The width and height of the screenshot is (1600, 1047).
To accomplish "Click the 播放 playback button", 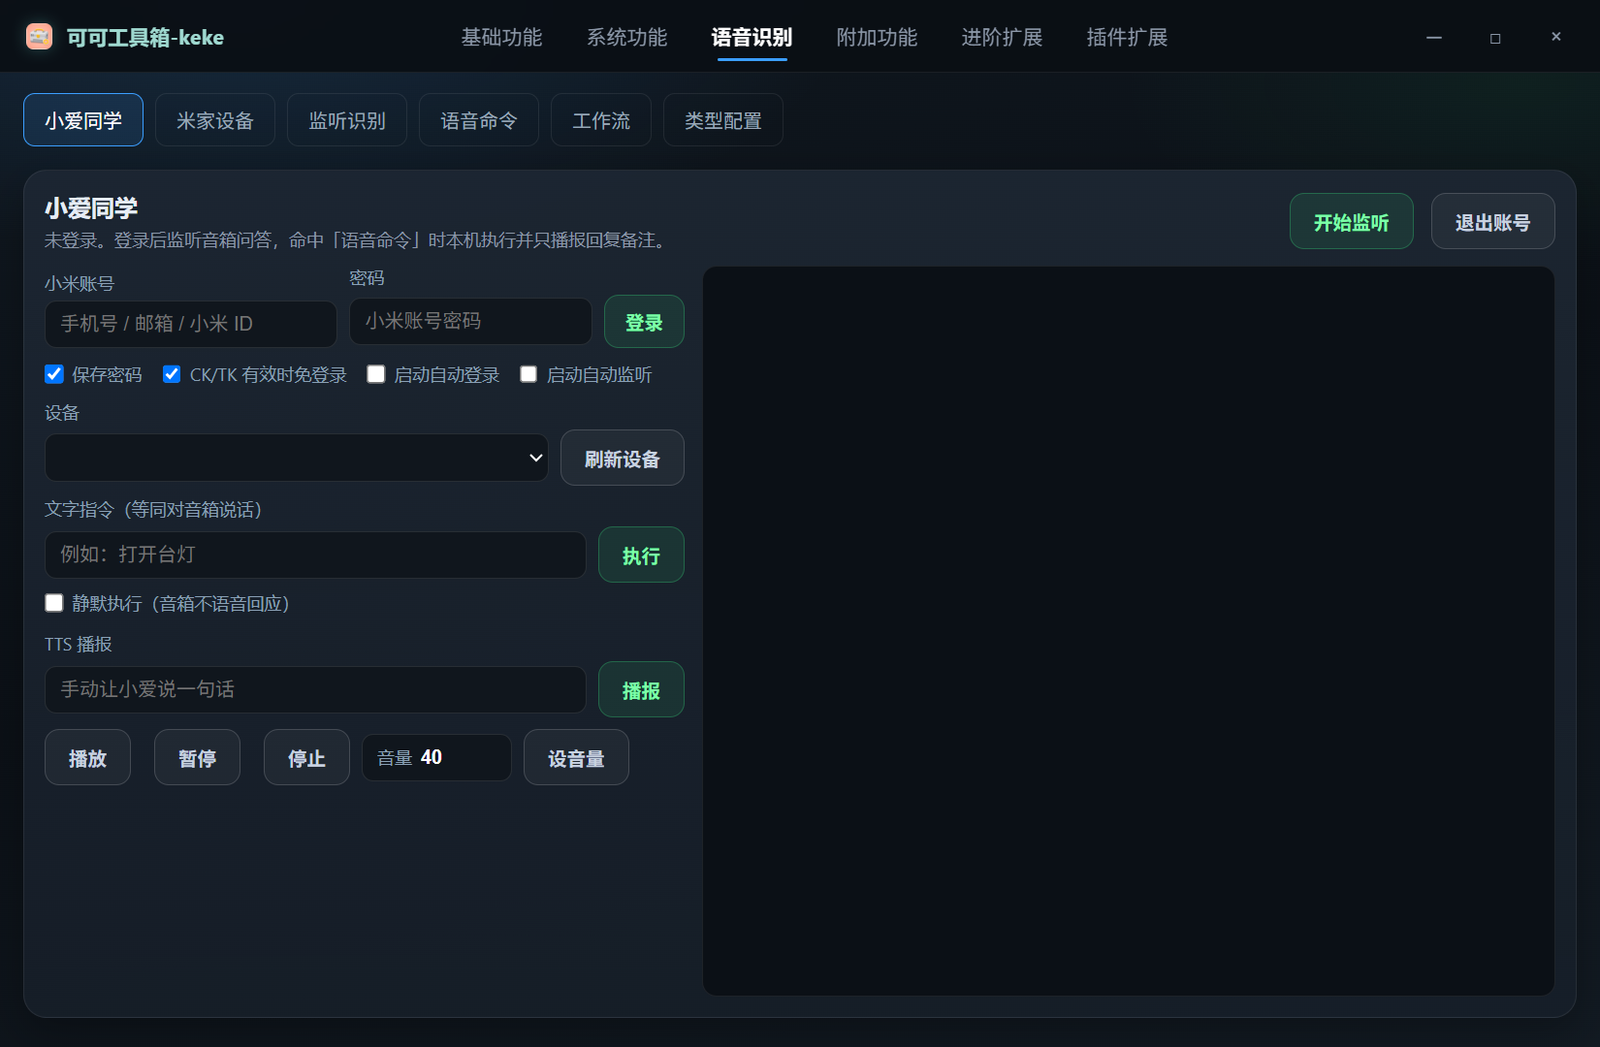I will point(88,758).
